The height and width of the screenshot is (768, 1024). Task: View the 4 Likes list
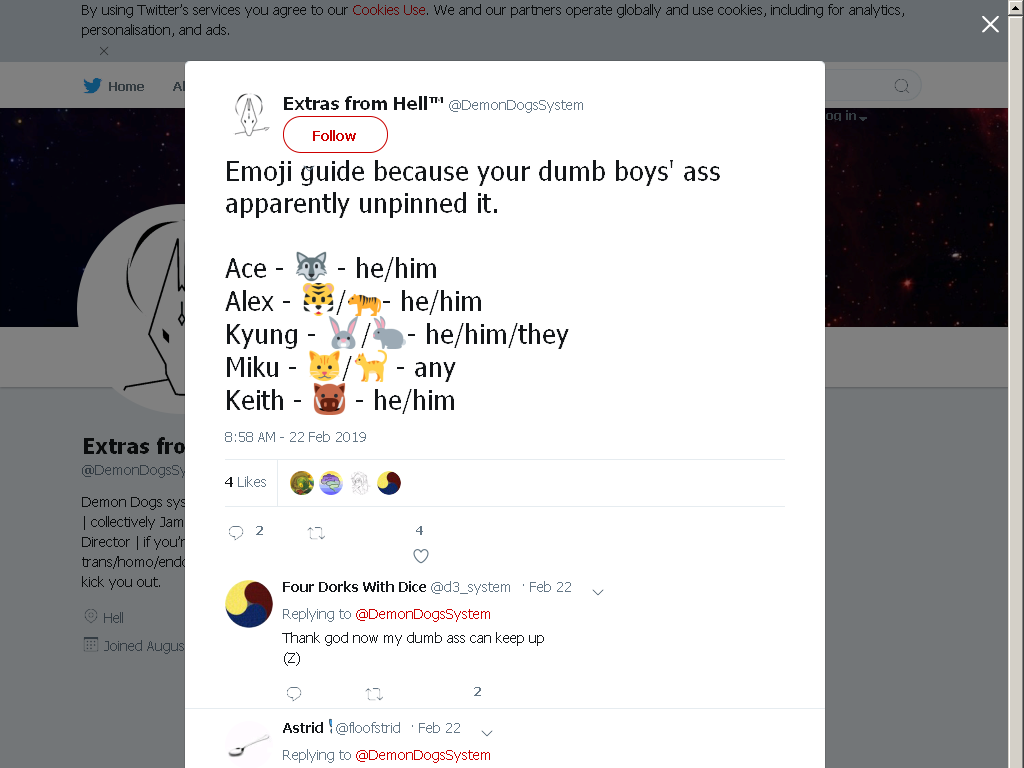click(246, 482)
